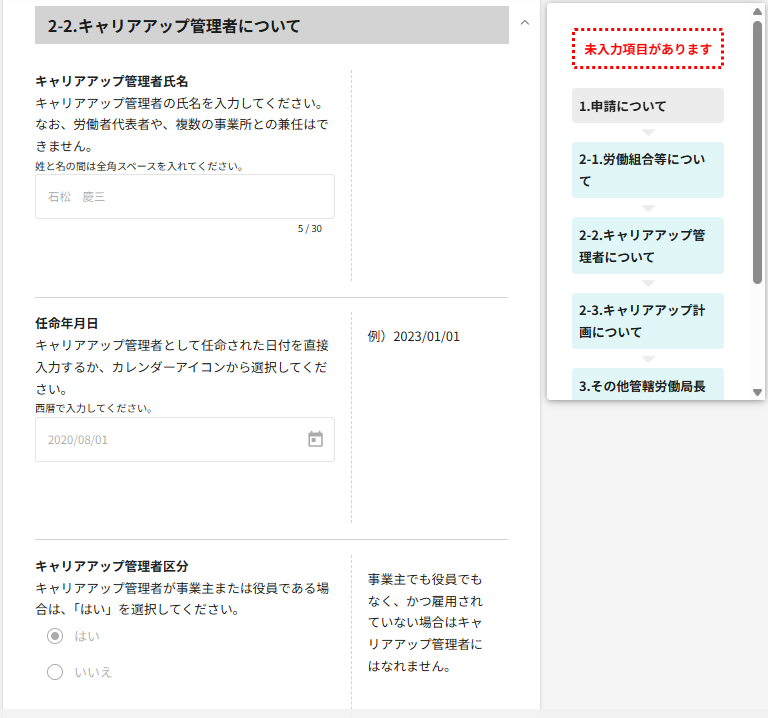This screenshot has height=718, width=768.
Task: Click the 任命年月日 field label
Action: pyautogui.click(x=67, y=323)
